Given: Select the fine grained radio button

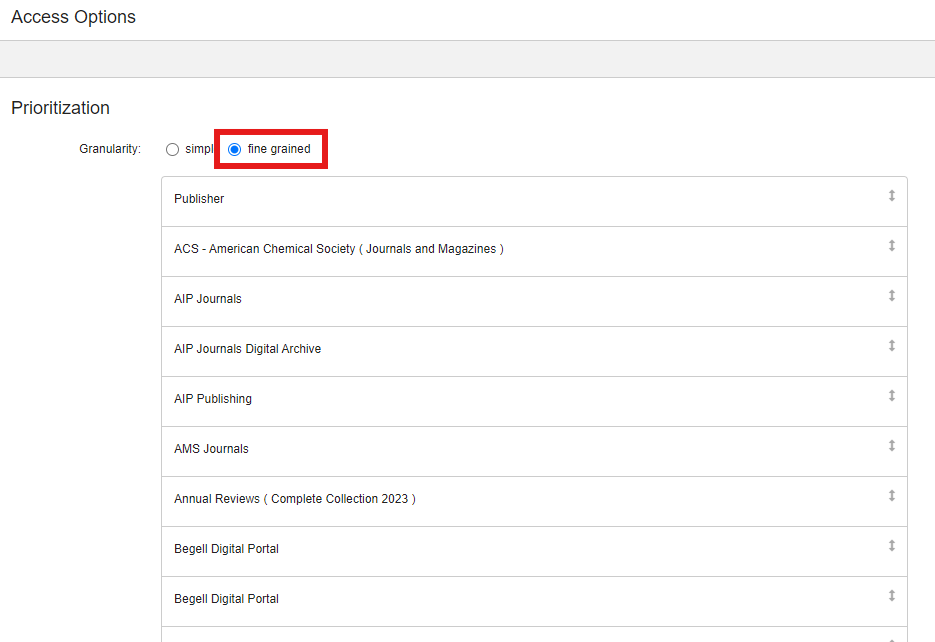Looking at the screenshot, I should [235, 149].
